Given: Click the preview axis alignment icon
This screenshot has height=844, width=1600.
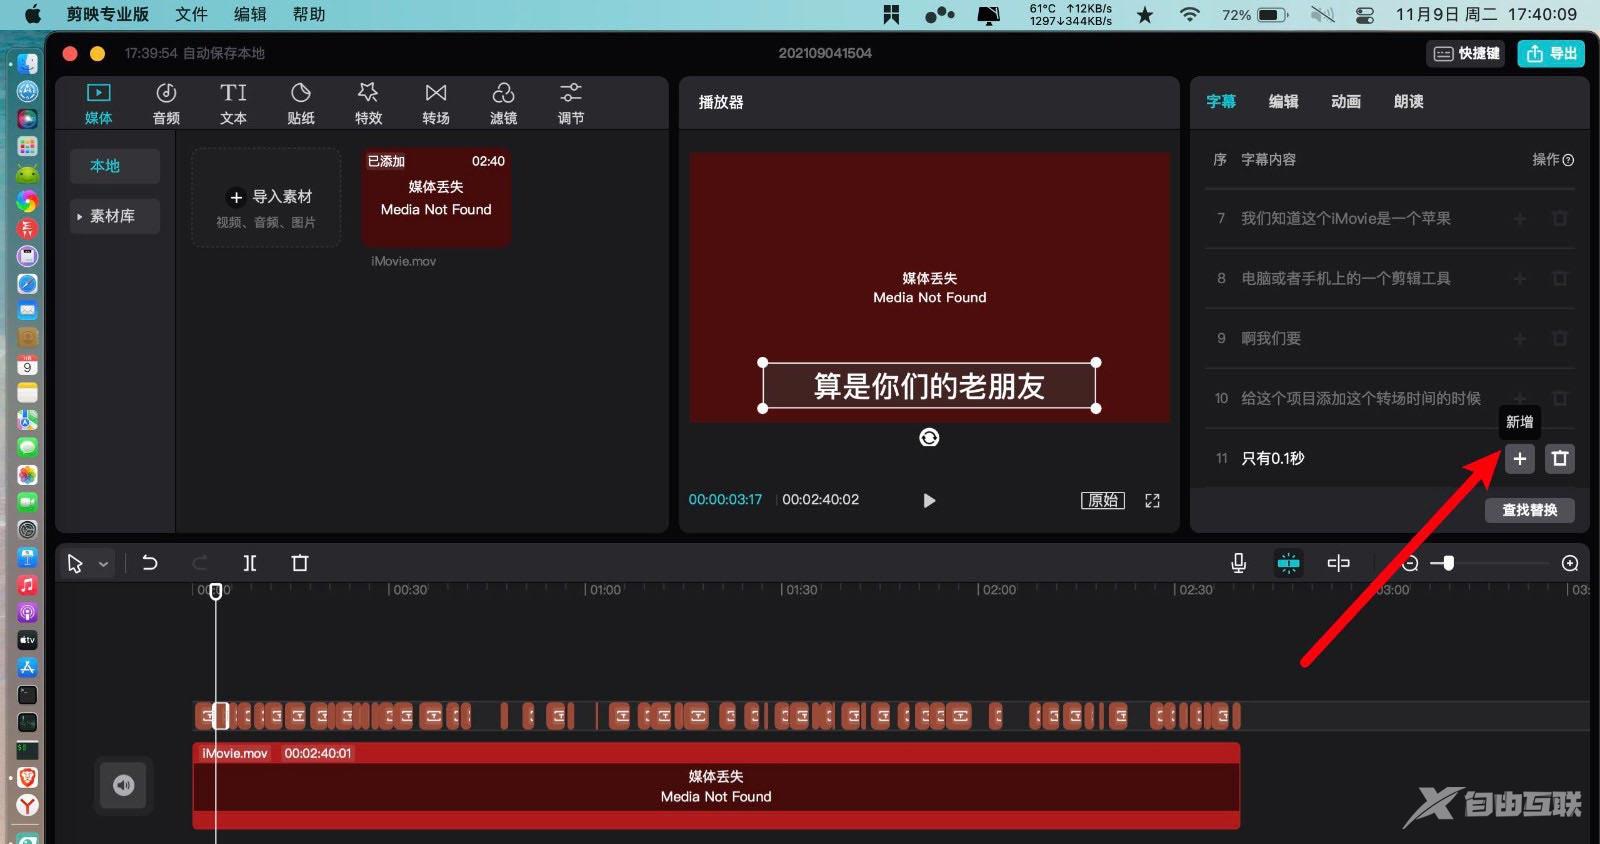Looking at the screenshot, I should coord(1338,563).
